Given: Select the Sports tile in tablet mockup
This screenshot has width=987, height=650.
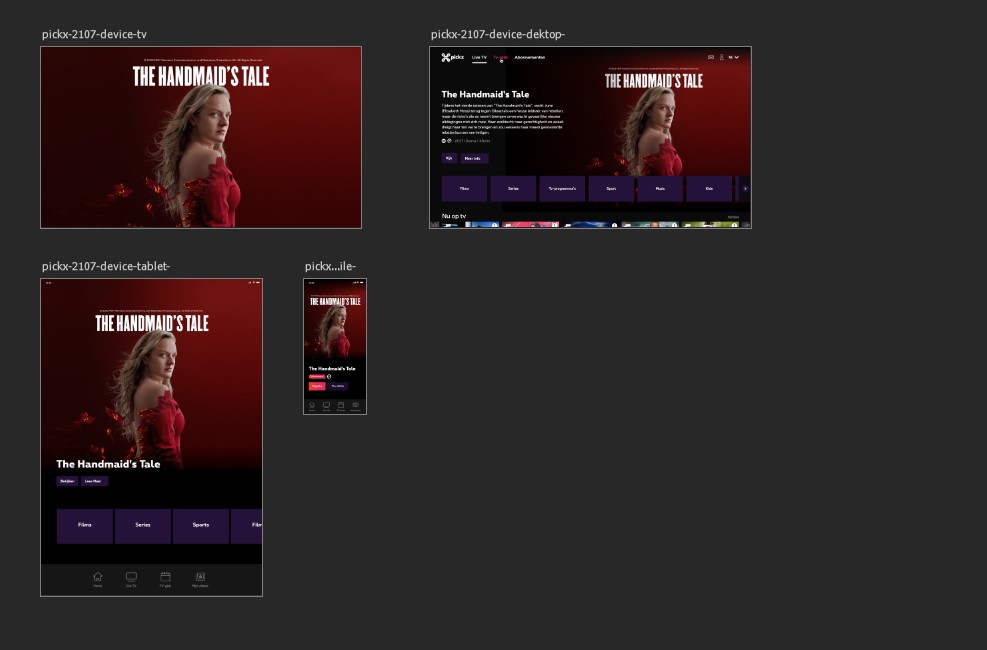Looking at the screenshot, I should [x=201, y=525].
